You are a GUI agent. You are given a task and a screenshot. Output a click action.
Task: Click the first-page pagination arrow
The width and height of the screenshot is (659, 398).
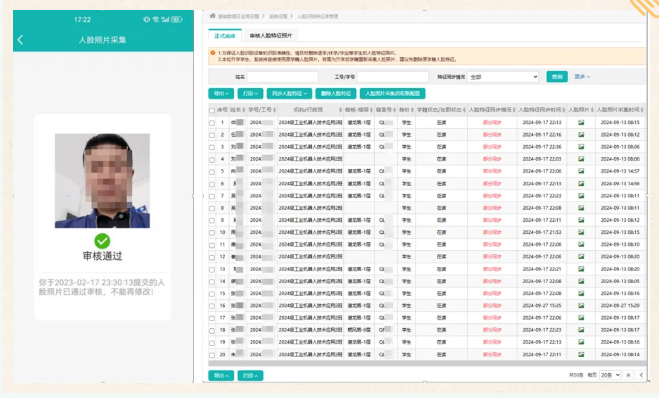[x=628, y=375]
